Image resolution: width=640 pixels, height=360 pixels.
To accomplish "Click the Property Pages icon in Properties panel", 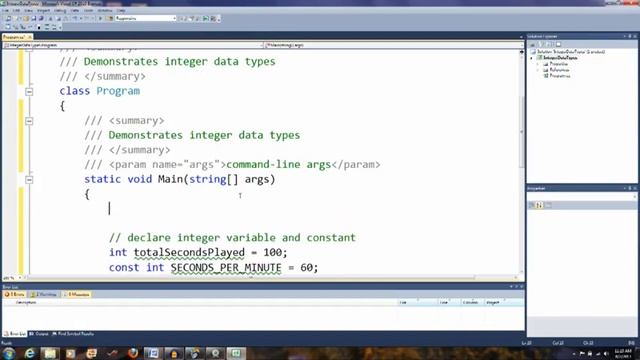I will click(x=548, y=205).
